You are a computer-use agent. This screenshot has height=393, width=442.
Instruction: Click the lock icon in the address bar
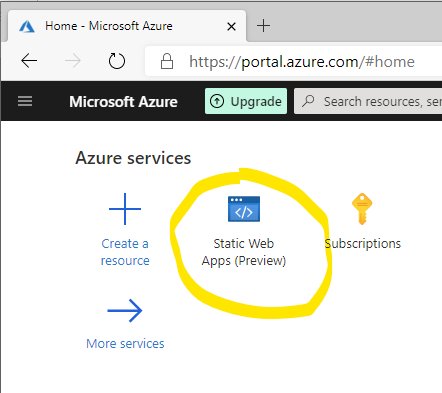pyautogui.click(x=167, y=61)
